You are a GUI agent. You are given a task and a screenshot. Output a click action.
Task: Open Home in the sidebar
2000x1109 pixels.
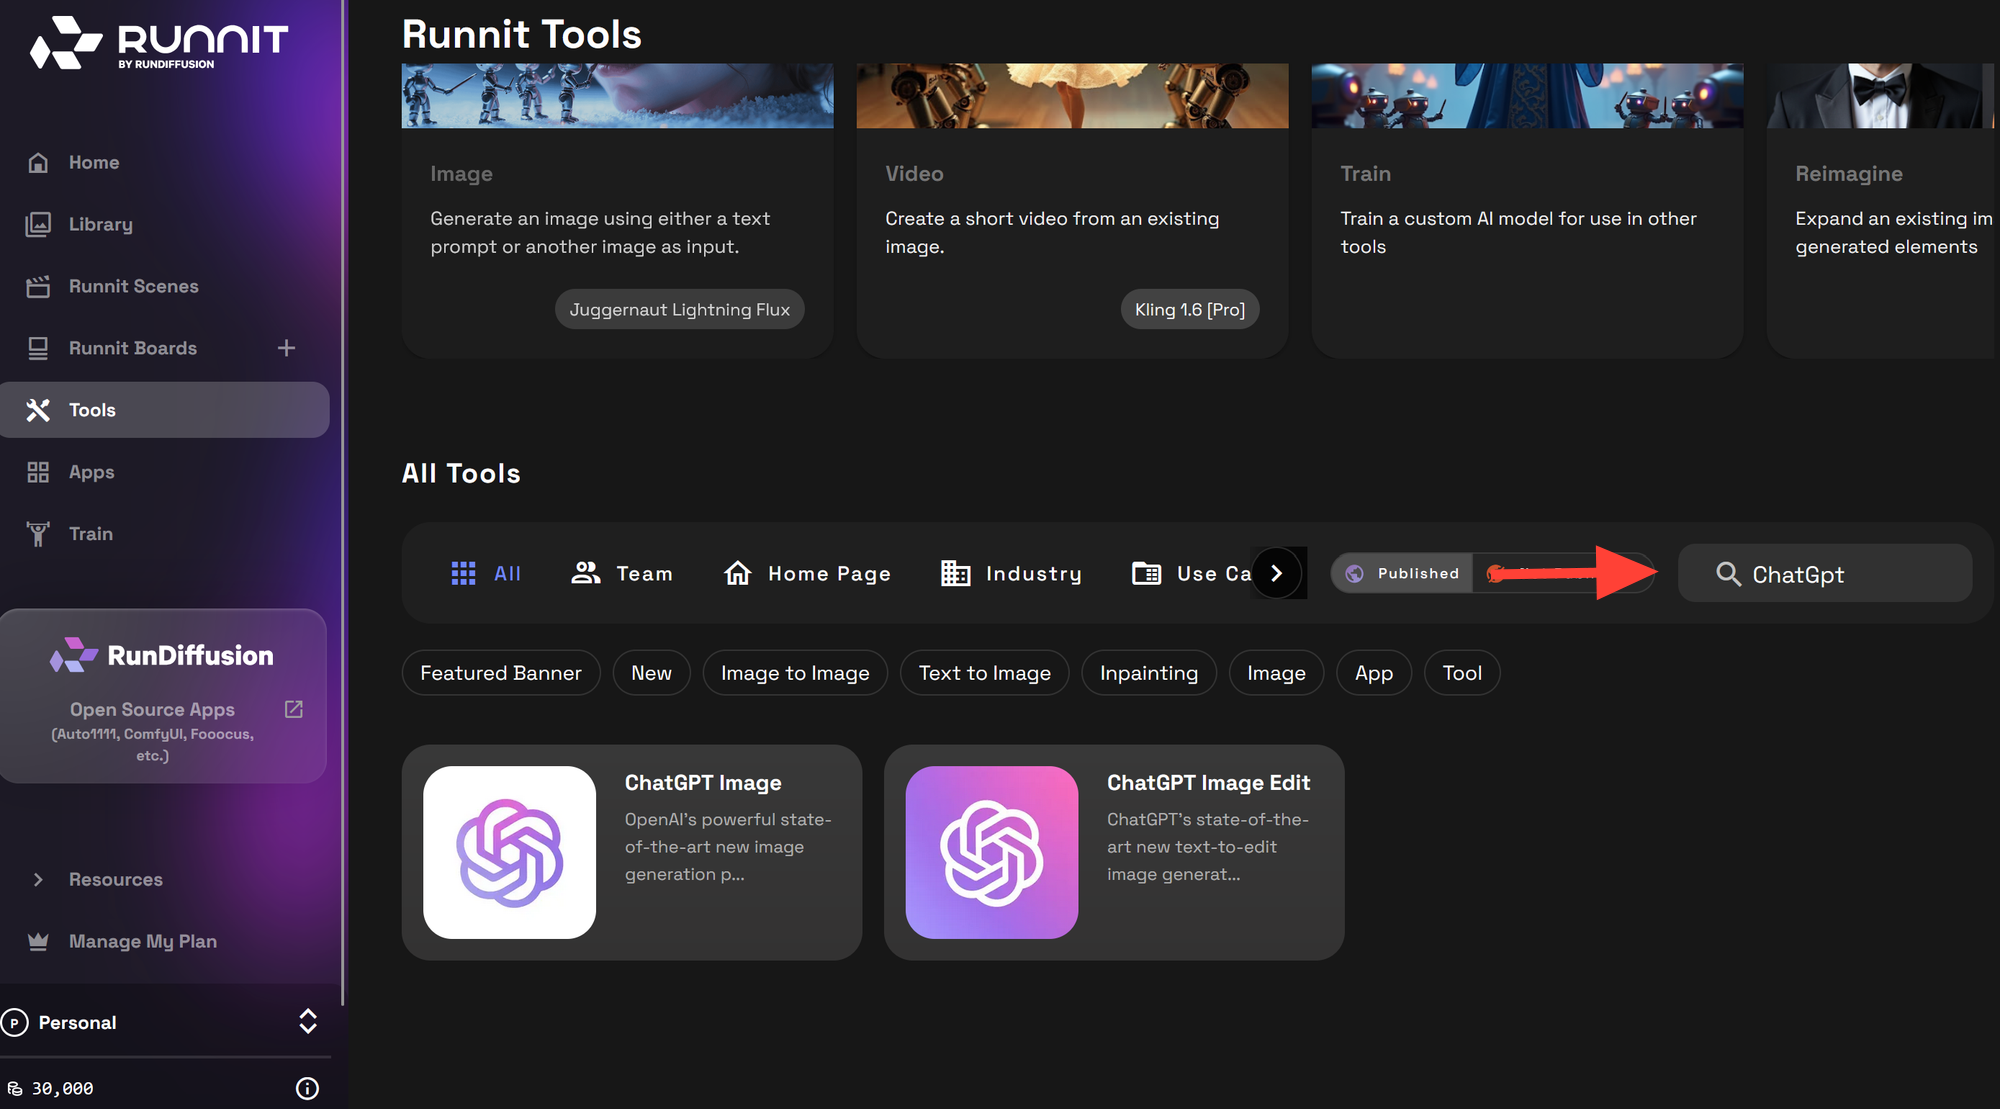click(x=93, y=162)
